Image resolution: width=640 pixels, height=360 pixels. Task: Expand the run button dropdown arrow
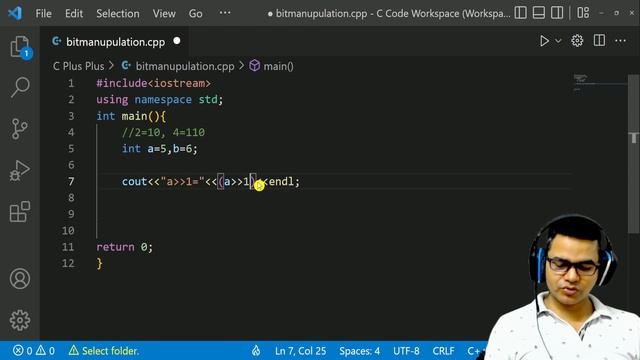(x=558, y=41)
